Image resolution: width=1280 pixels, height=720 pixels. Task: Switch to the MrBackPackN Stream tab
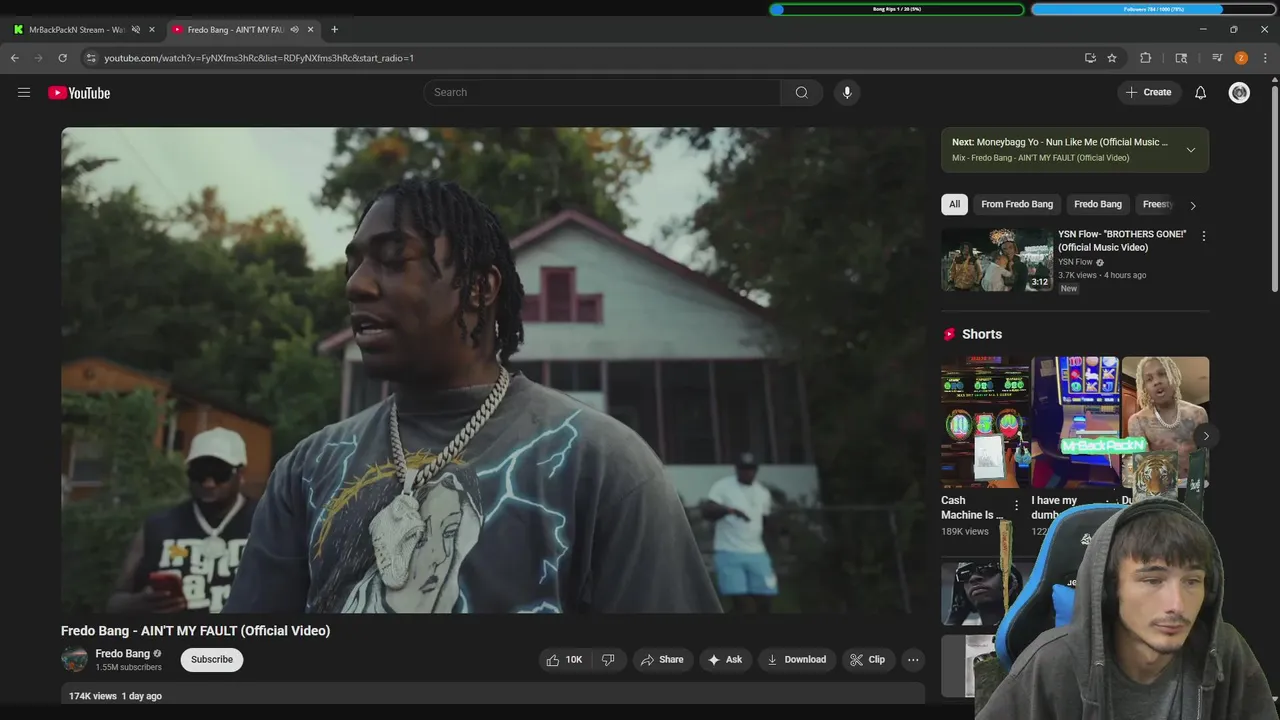(78, 30)
